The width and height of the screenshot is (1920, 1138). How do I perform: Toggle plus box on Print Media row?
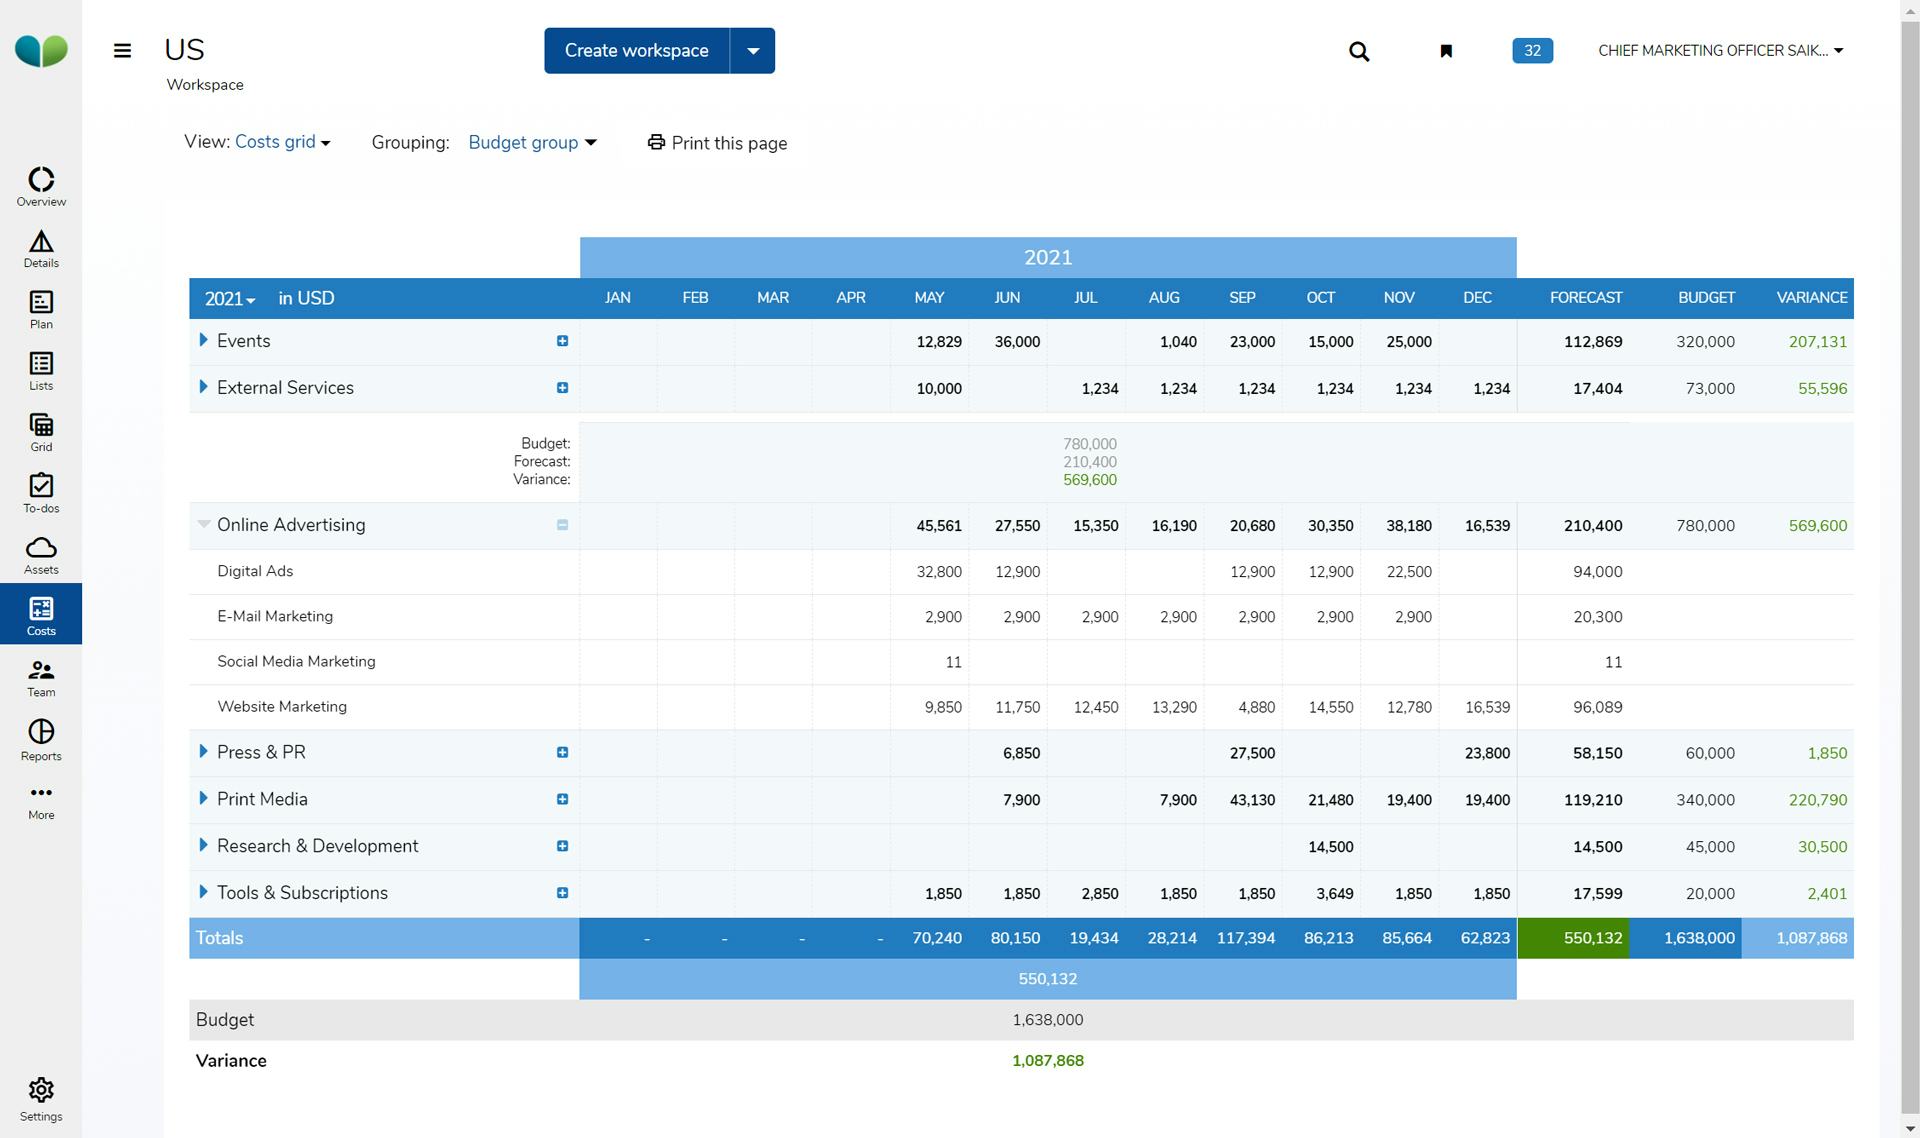tap(562, 799)
